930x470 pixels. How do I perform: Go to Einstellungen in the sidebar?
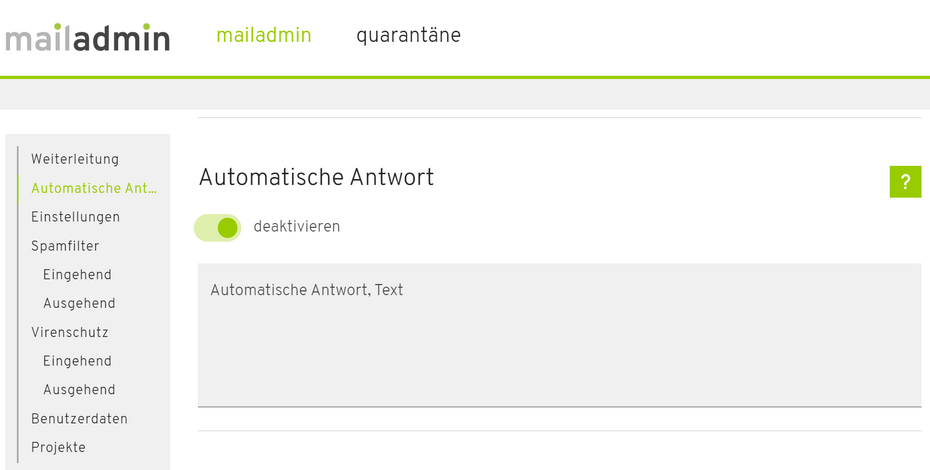coord(75,217)
